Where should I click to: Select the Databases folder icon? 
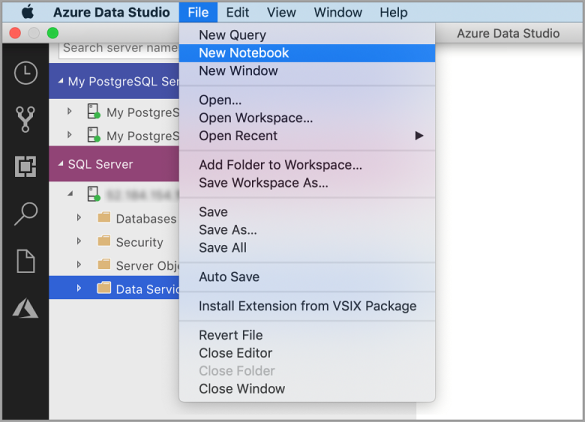(x=104, y=218)
